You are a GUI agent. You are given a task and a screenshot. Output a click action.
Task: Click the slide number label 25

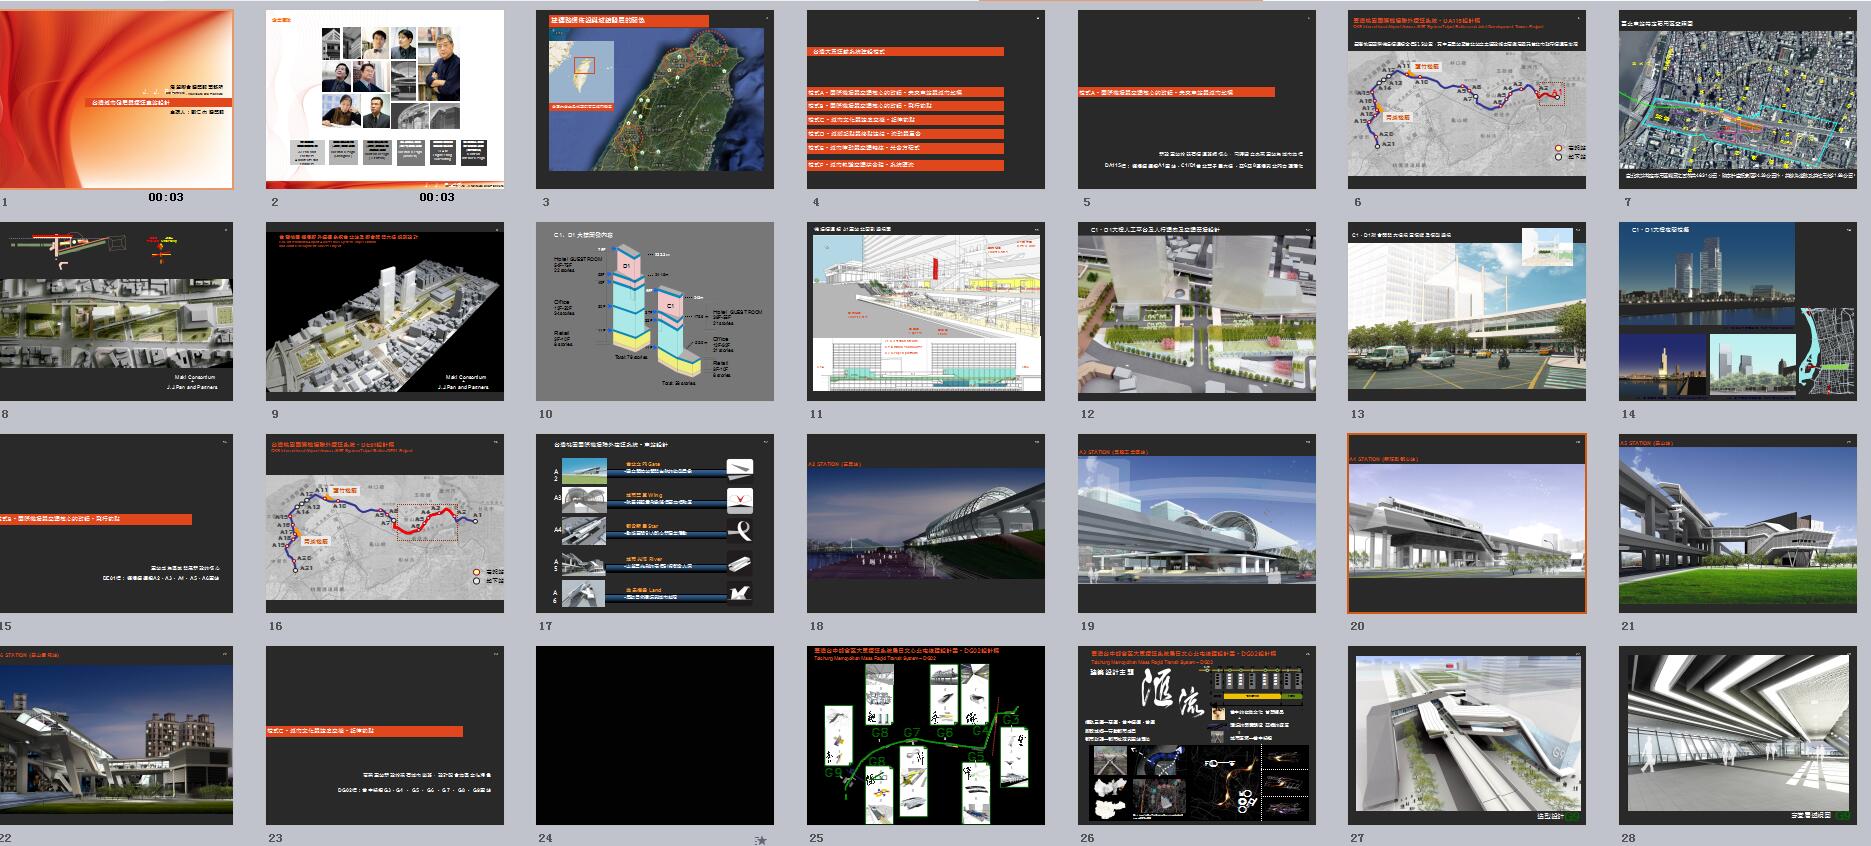click(816, 838)
